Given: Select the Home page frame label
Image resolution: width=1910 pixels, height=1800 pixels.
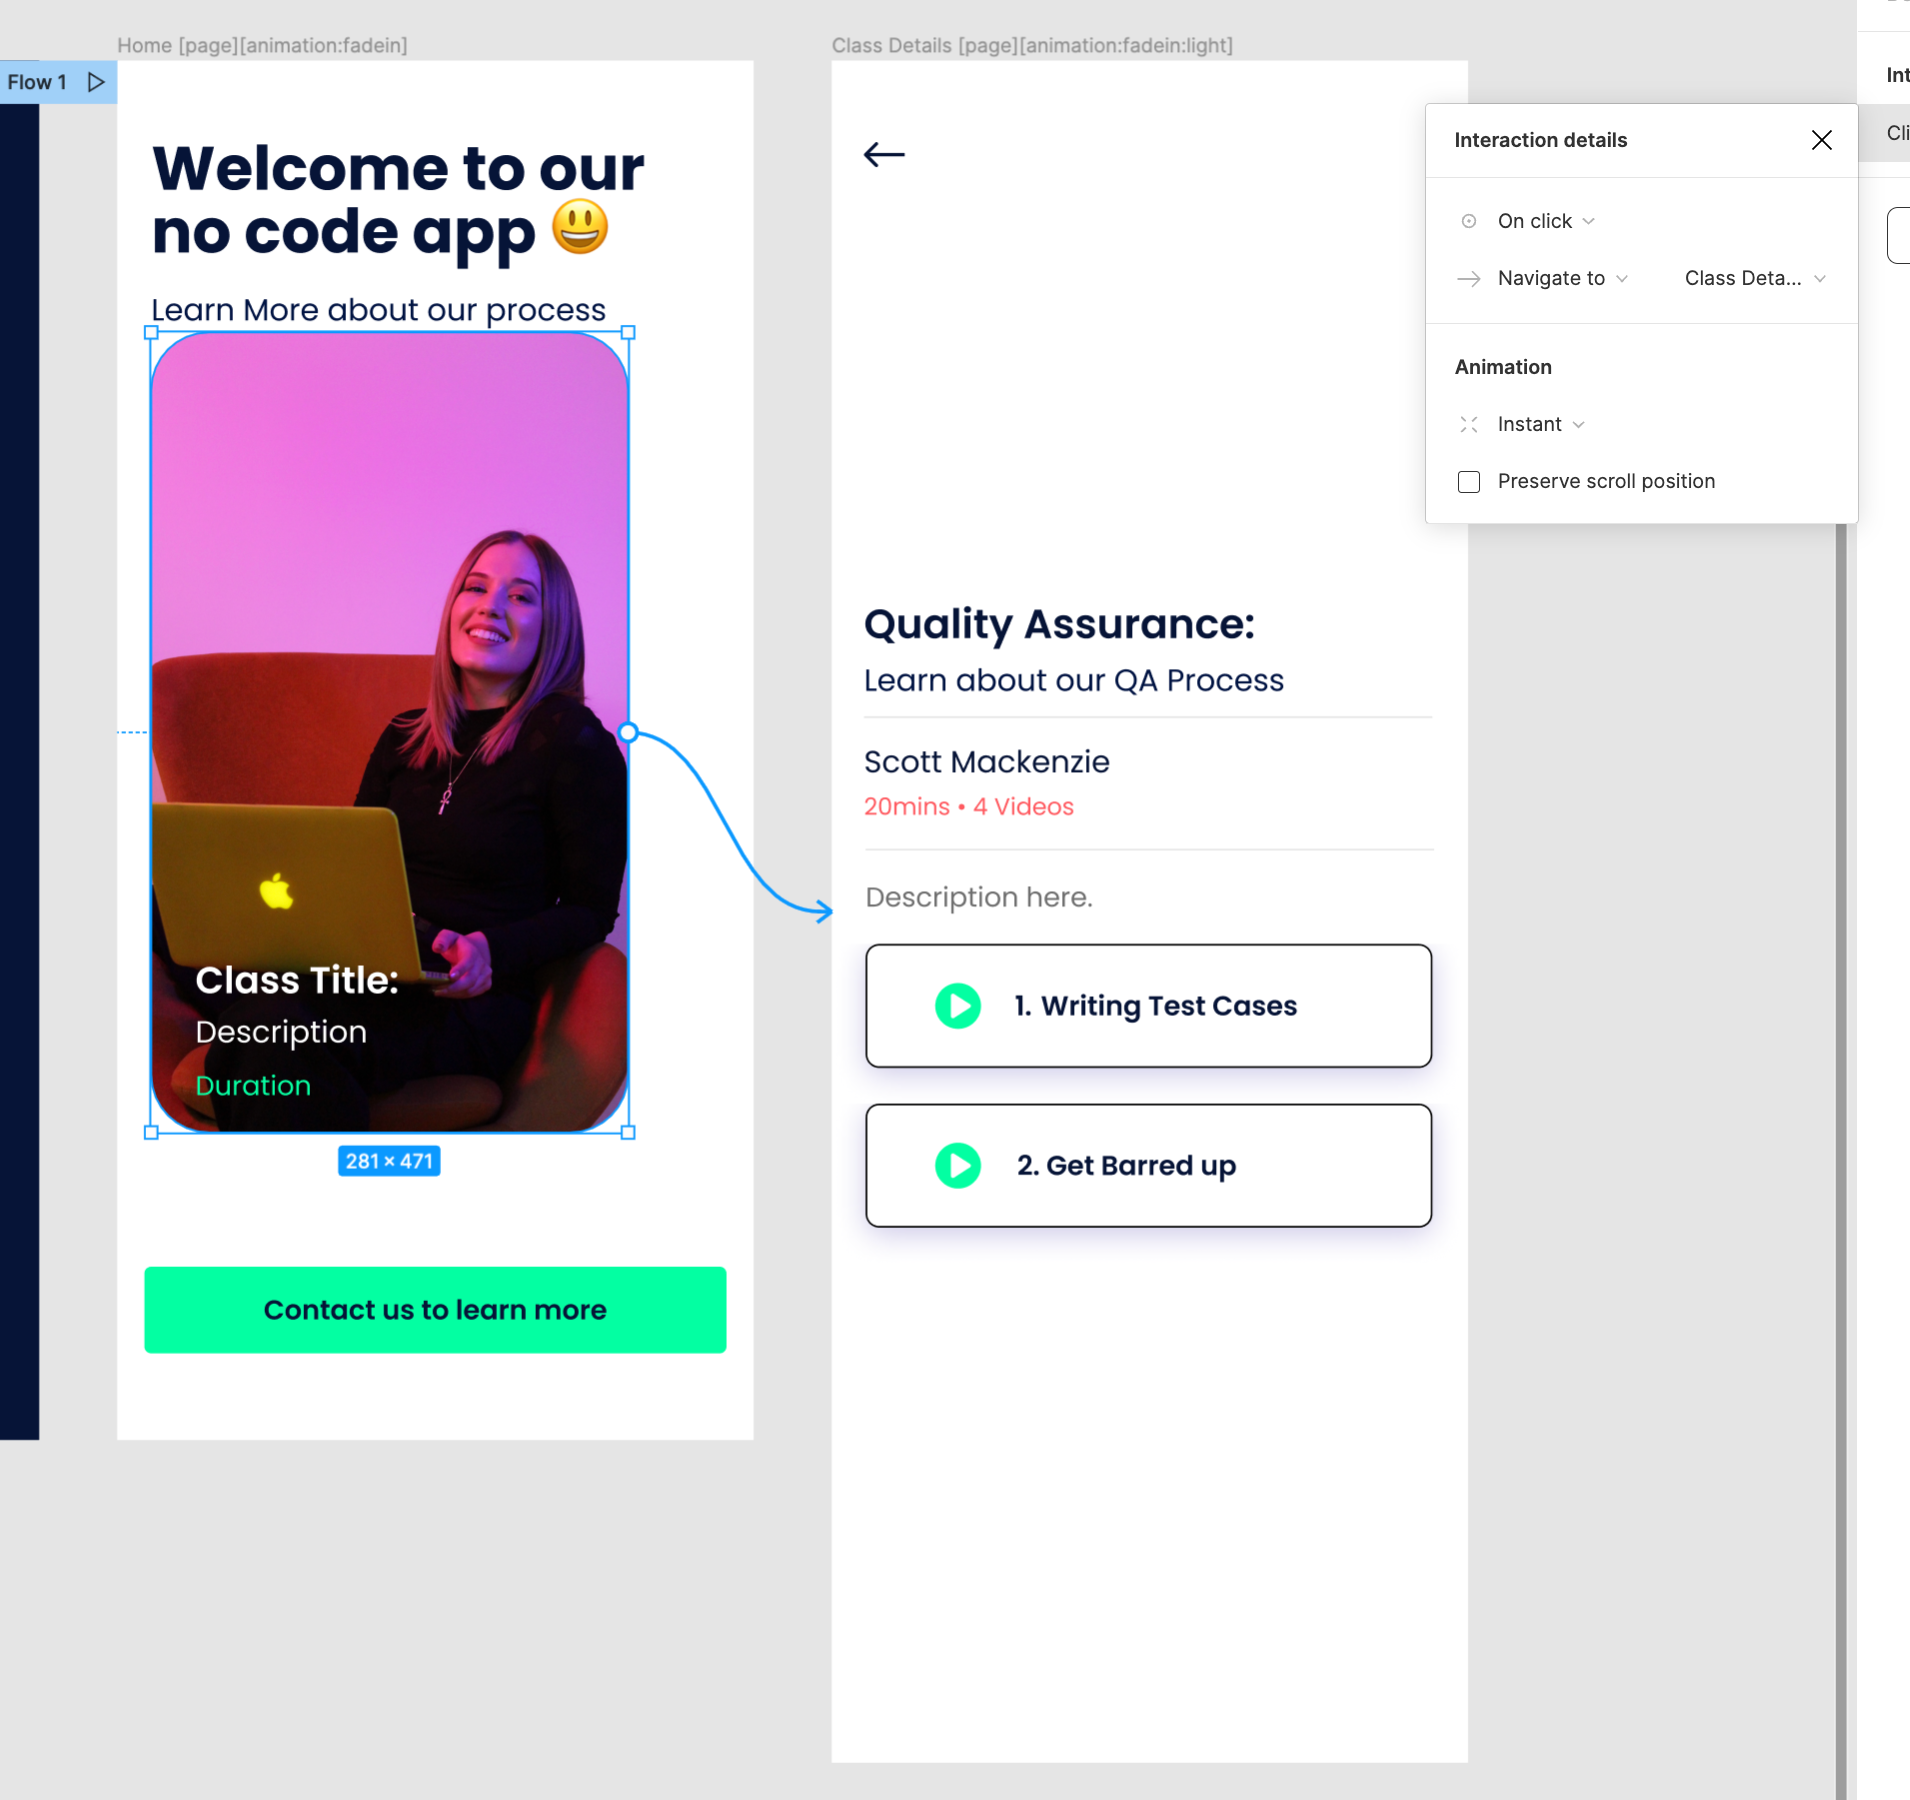Looking at the screenshot, I should tap(262, 45).
